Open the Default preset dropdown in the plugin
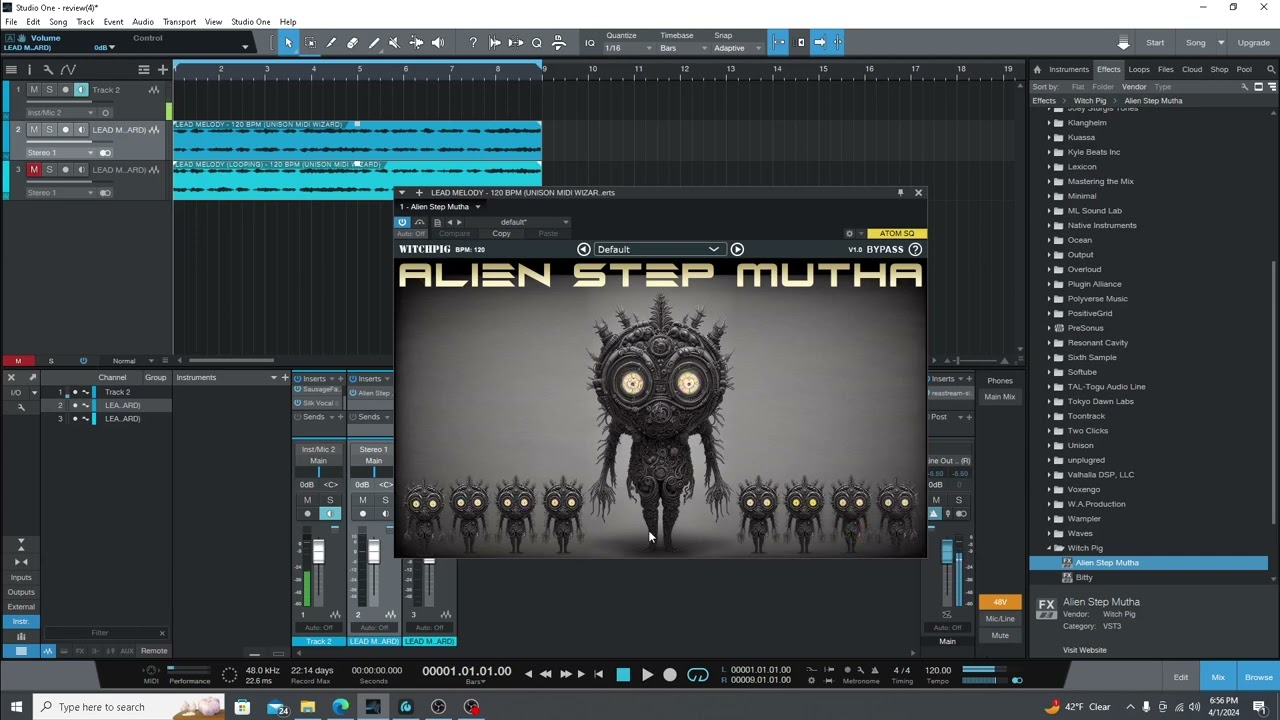This screenshot has width=1280, height=720. point(658,249)
